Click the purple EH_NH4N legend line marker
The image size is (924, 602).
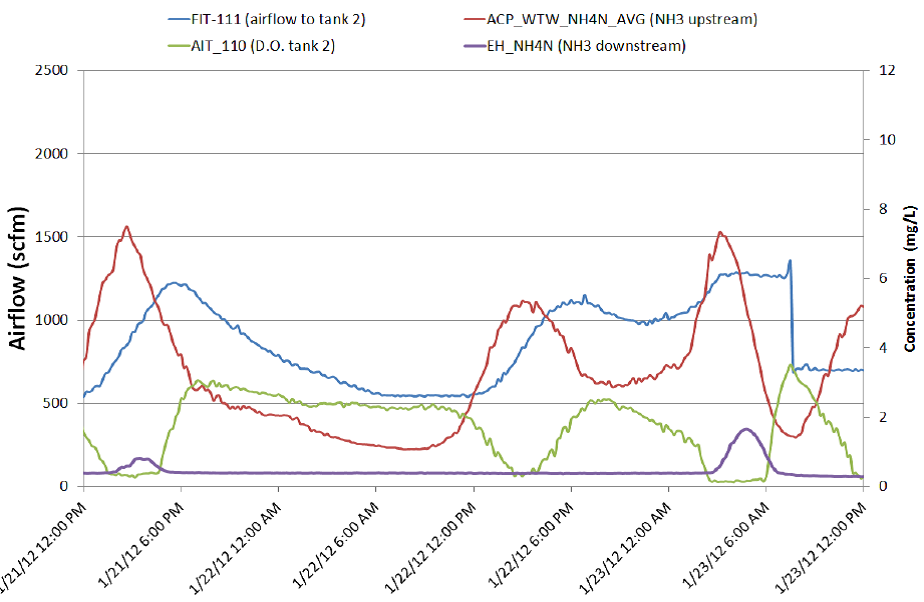(475, 46)
